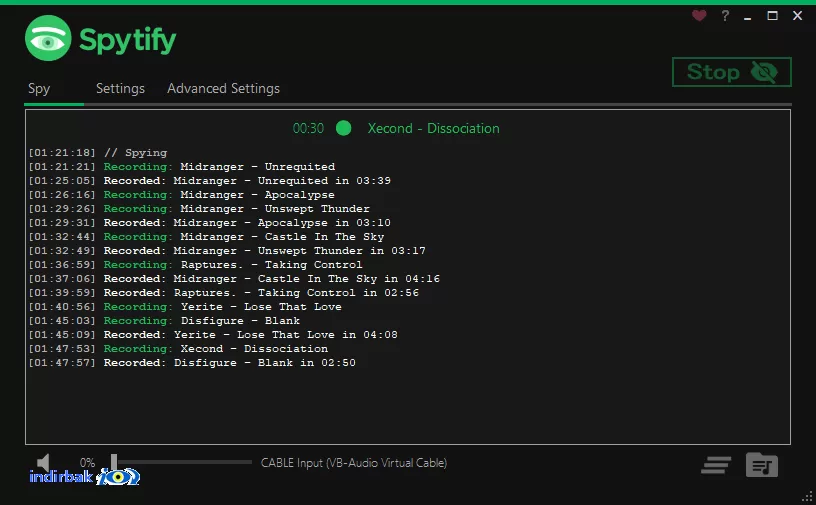816x505 pixels.
Task: Select log line Recorded Apocalypse in 03:10
Action: [209, 223]
